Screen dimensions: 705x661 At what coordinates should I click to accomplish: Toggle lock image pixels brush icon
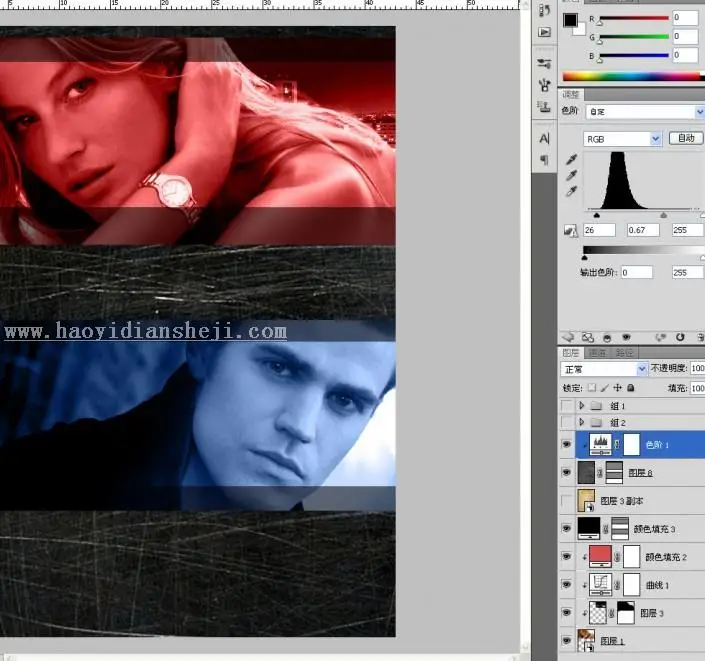[x=605, y=388]
